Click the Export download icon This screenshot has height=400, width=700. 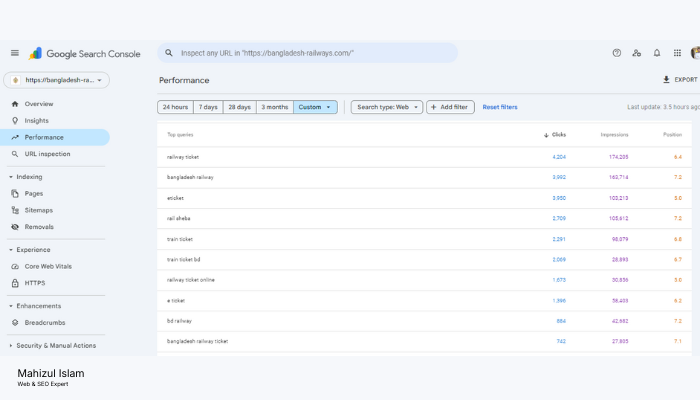(666, 79)
